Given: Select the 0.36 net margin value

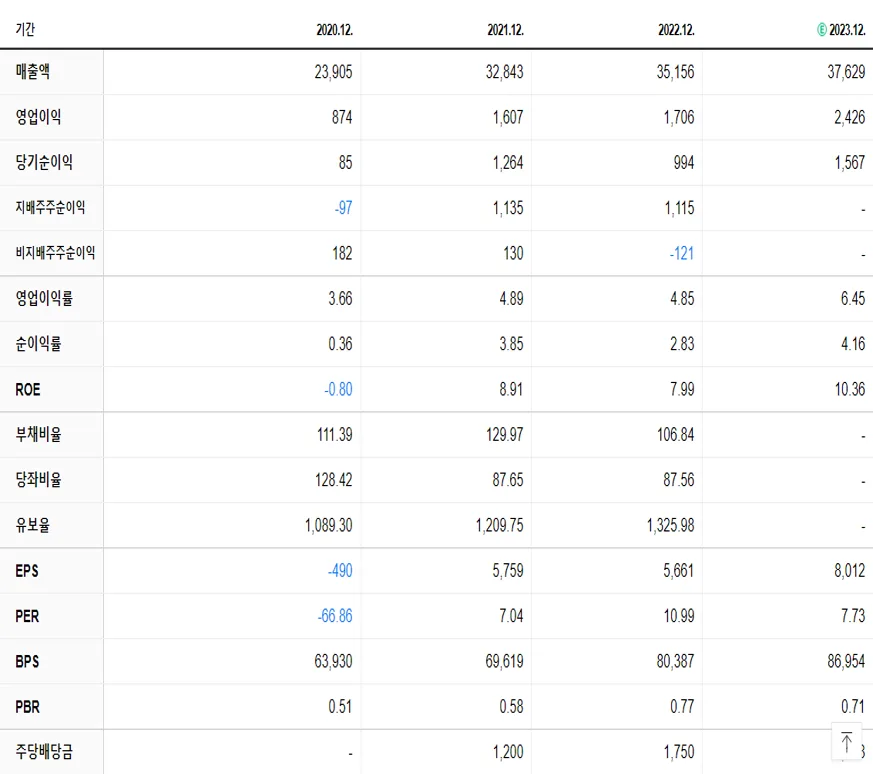Looking at the screenshot, I should 340,344.
